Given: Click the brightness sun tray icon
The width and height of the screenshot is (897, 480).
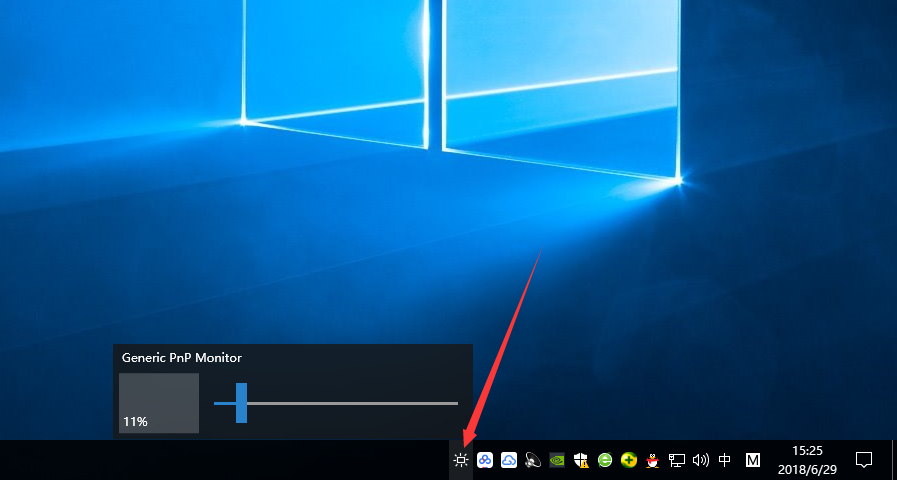Looking at the screenshot, I should click(x=461, y=459).
